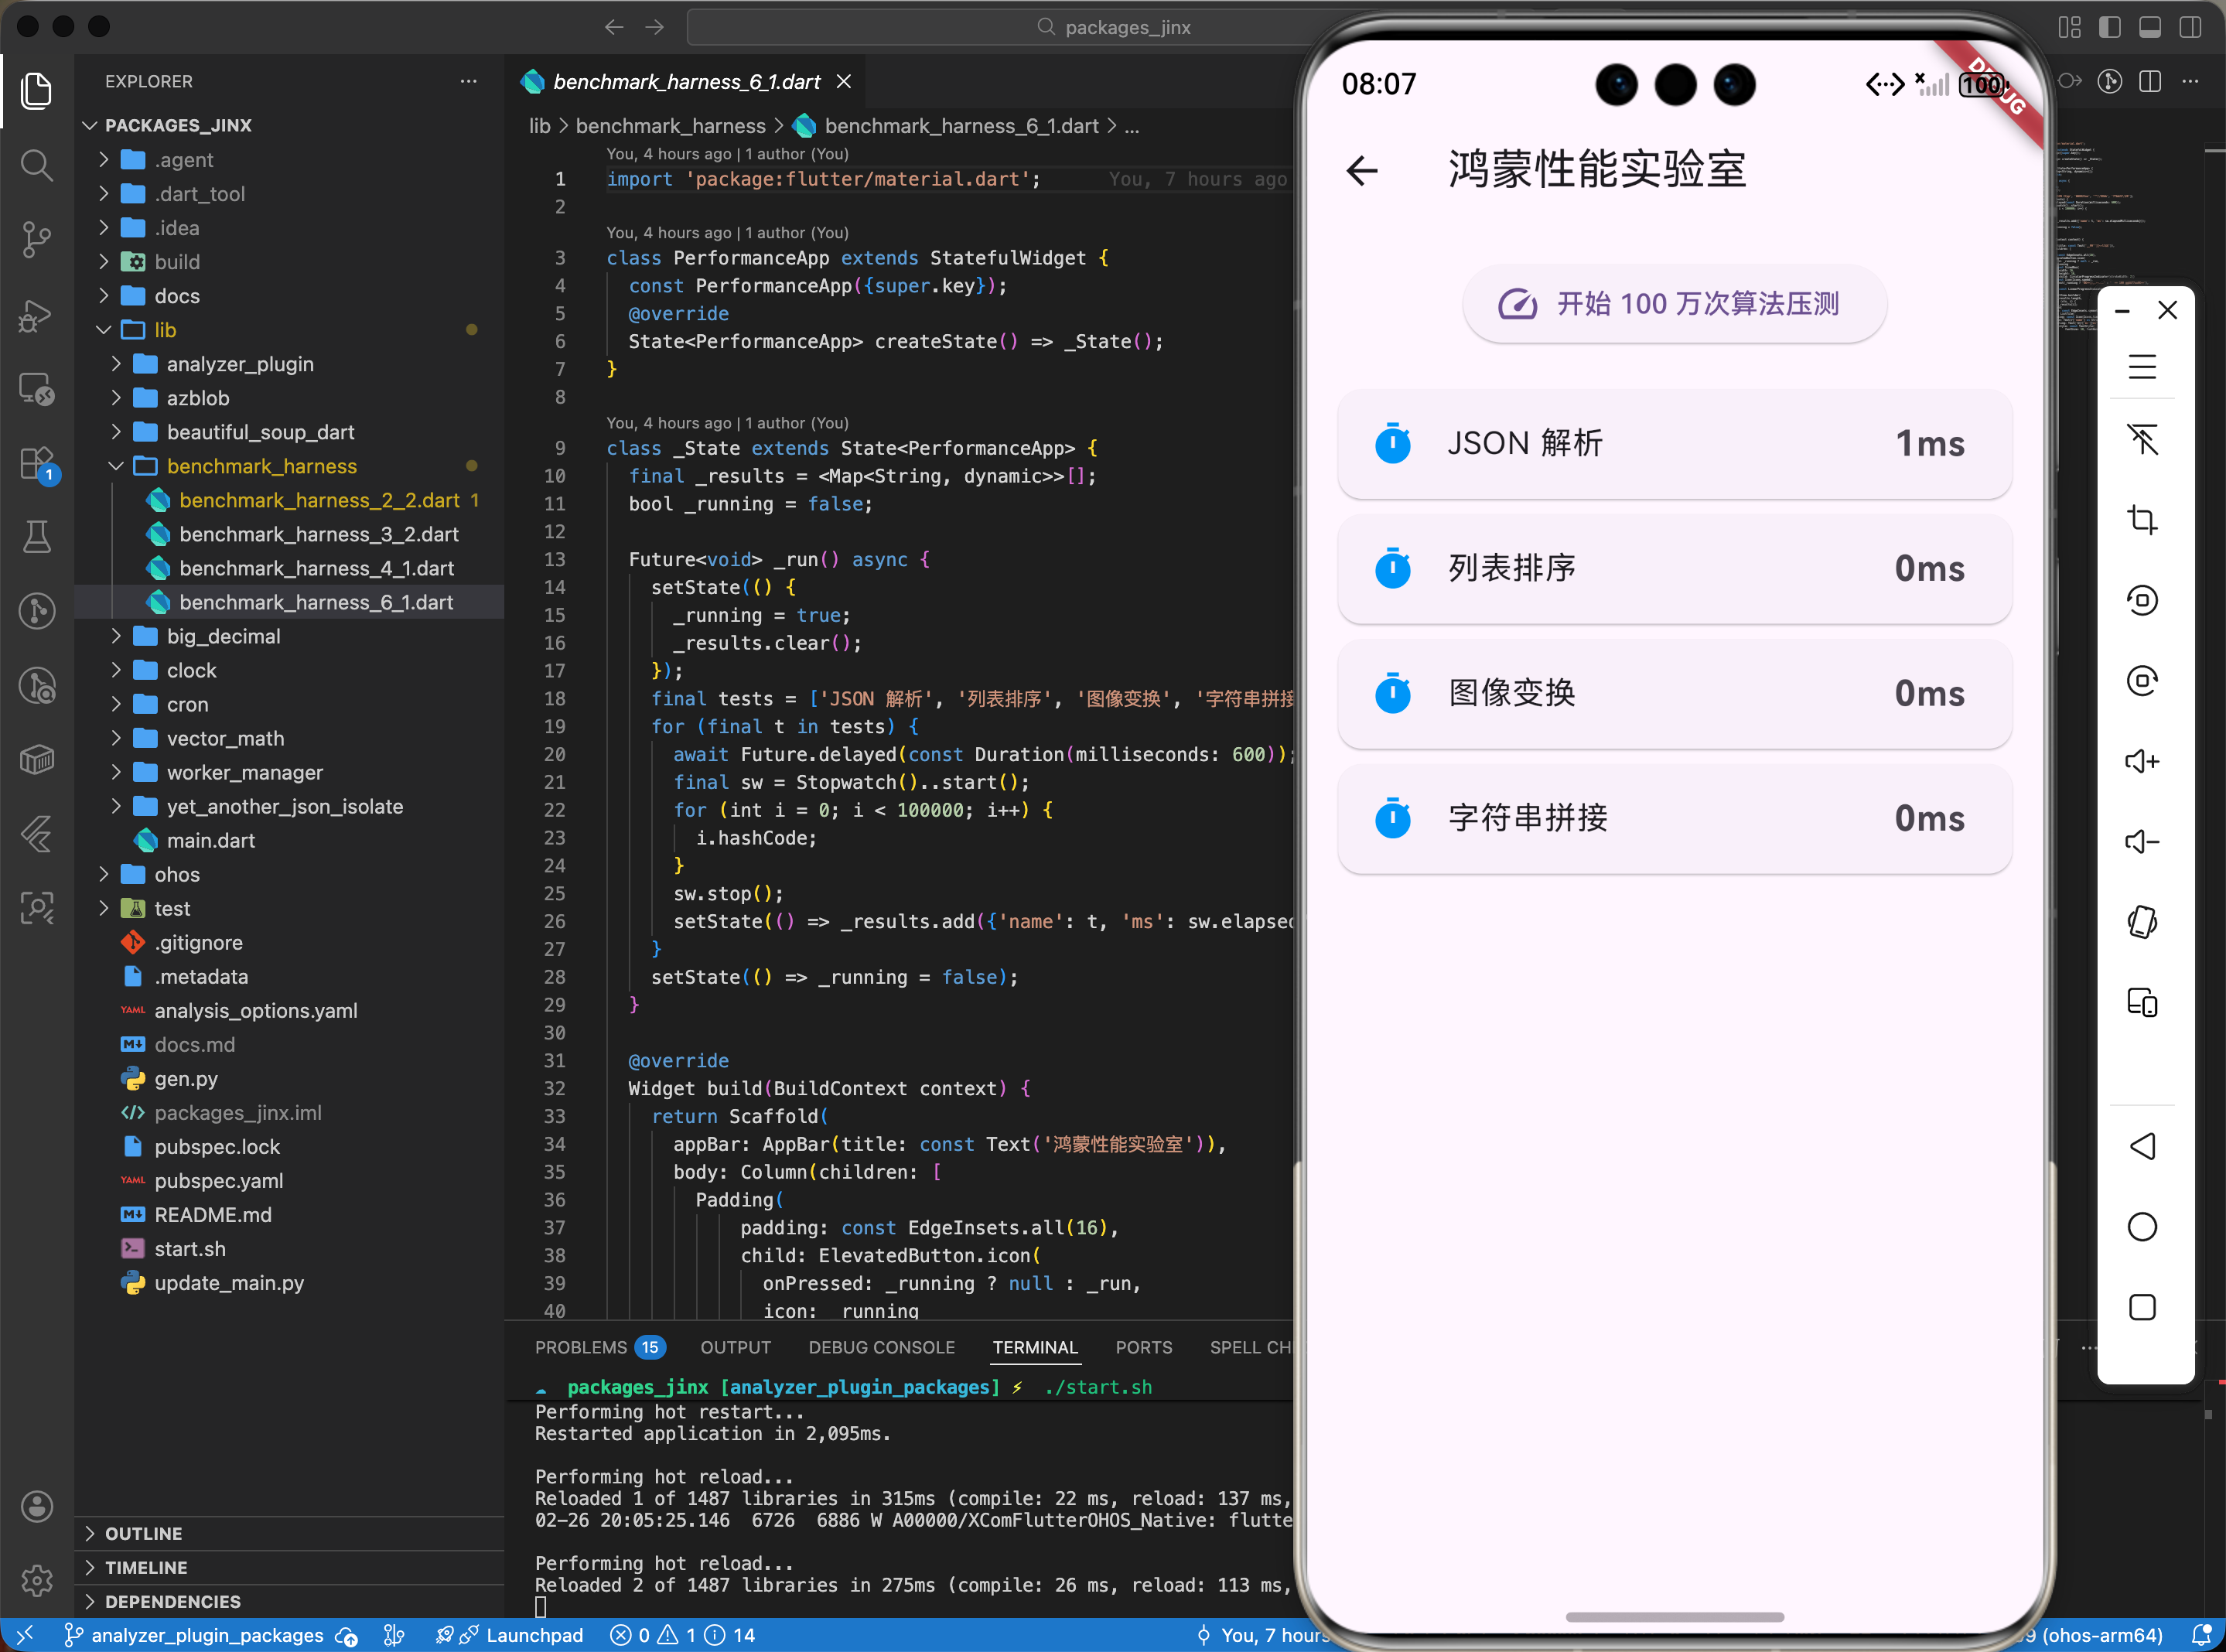Image resolution: width=2226 pixels, height=1652 pixels.
Task: Click analyzer_plugin_packages branch in status bar
Action: [x=207, y=1635]
